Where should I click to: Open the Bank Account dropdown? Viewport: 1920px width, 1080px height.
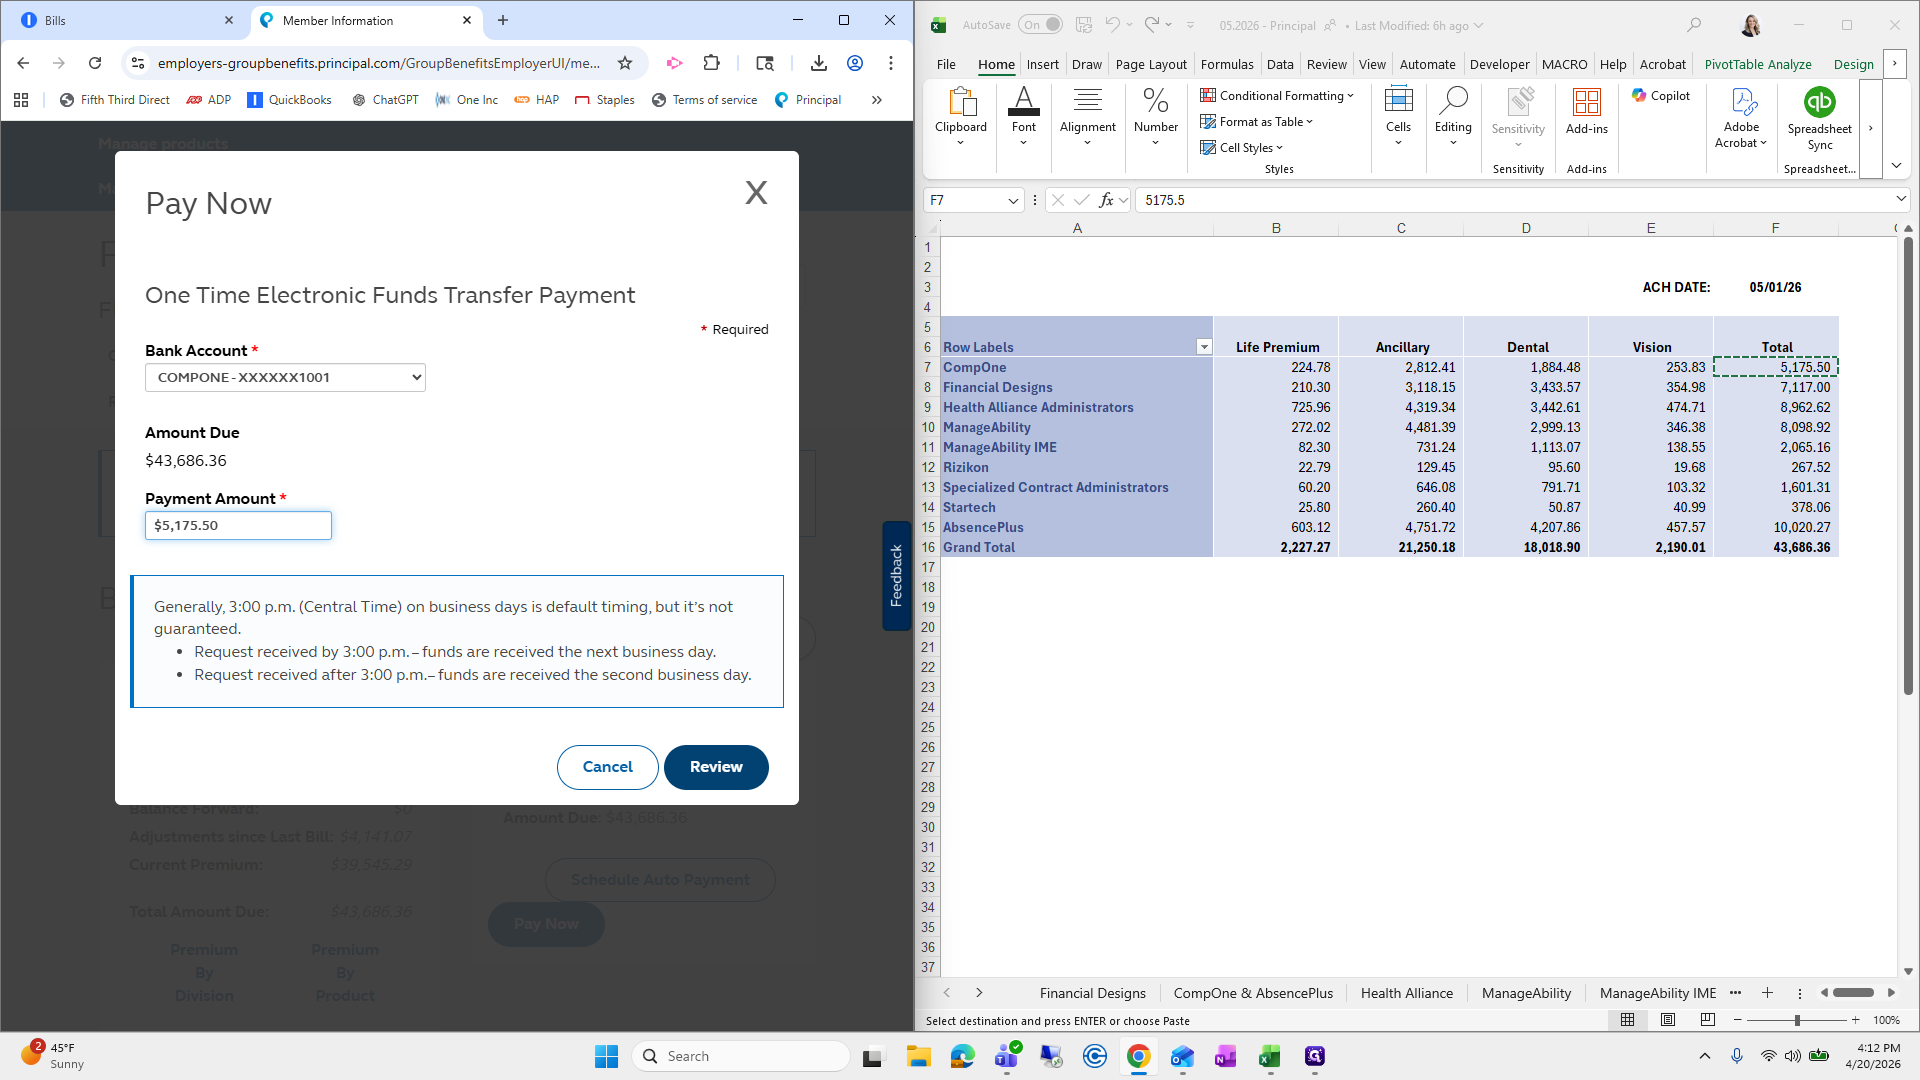[285, 377]
